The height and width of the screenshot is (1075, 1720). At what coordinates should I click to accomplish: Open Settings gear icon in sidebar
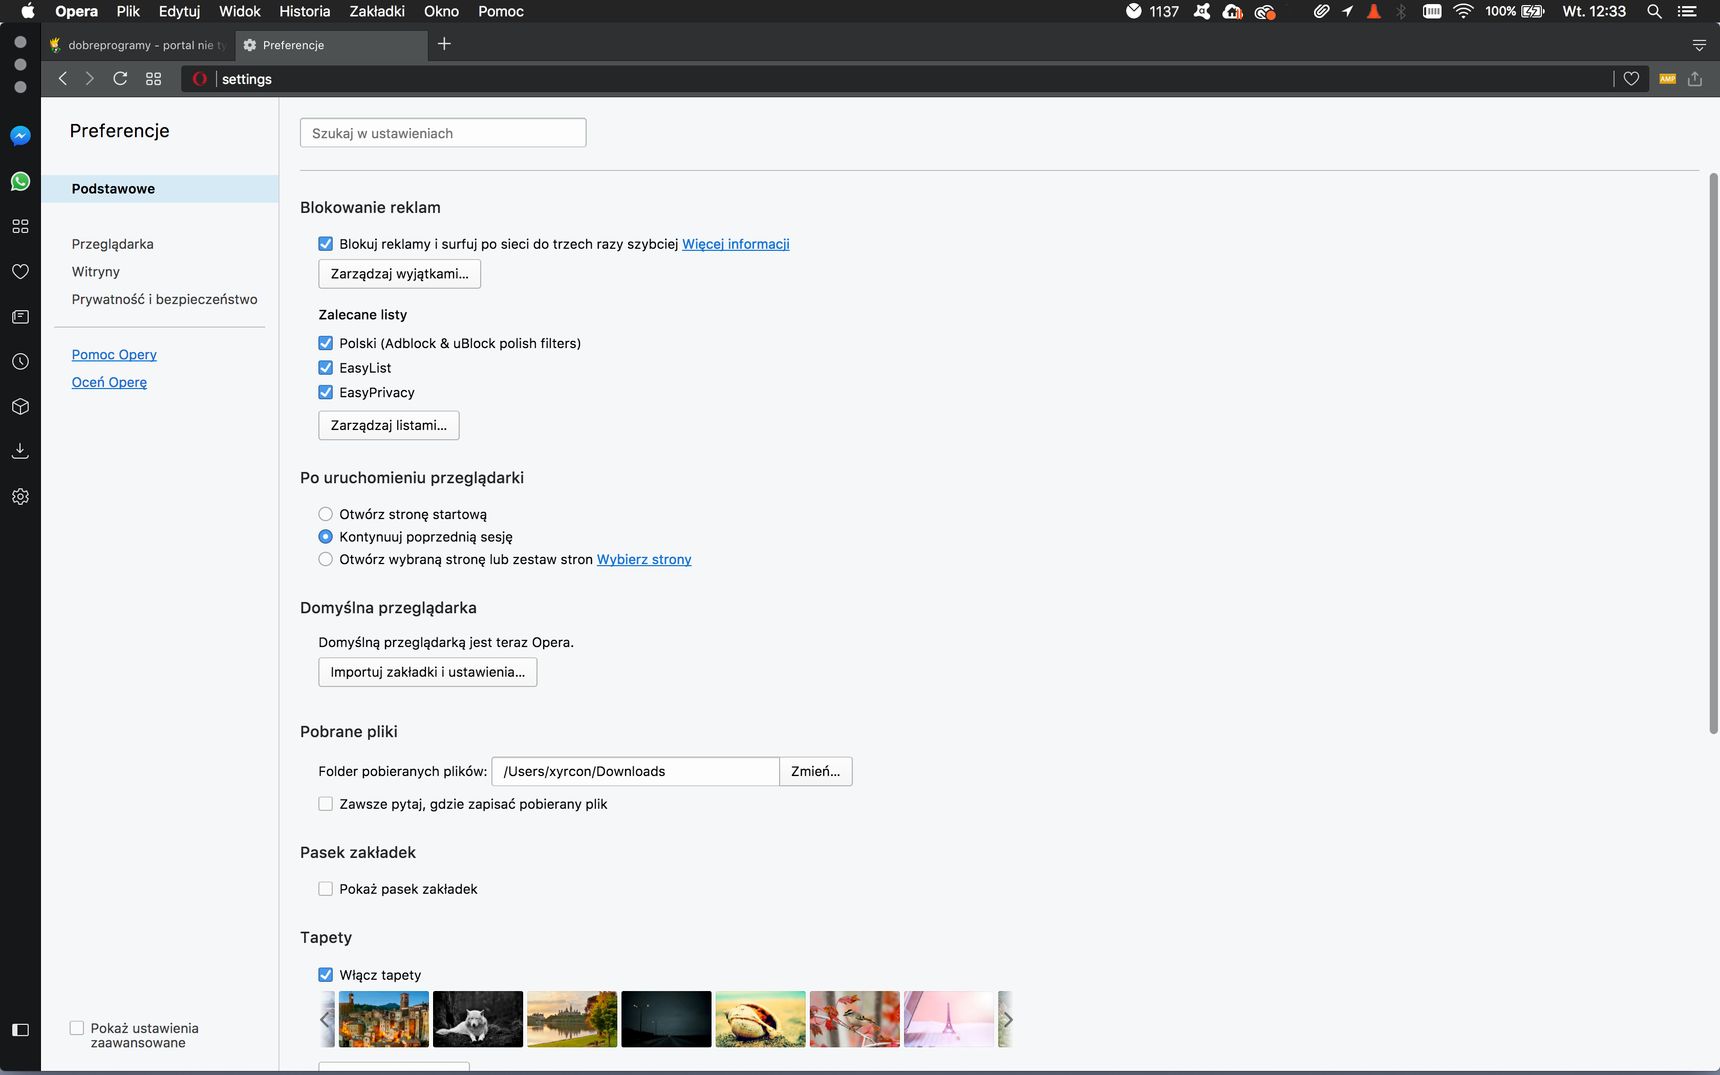point(20,496)
